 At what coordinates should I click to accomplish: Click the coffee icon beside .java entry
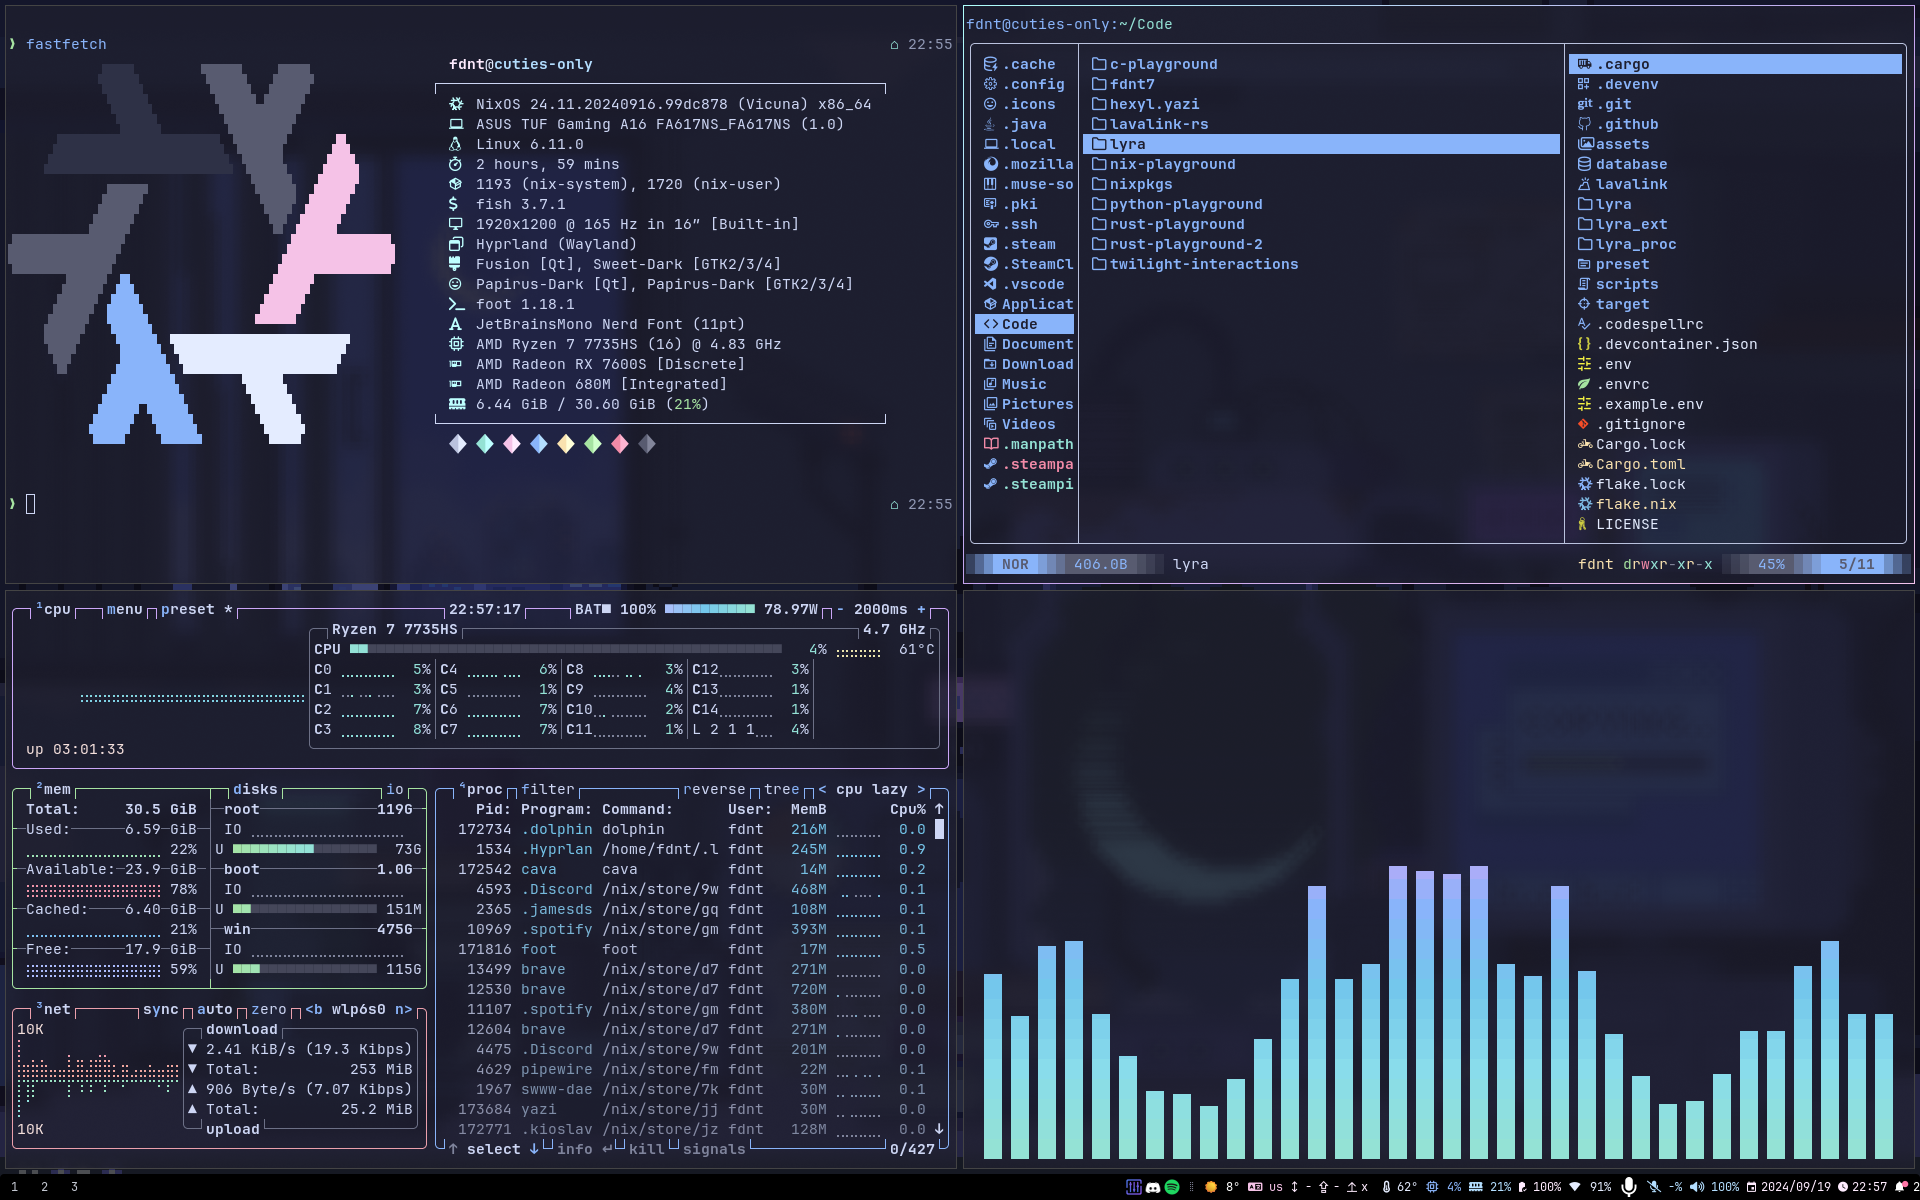click(990, 124)
